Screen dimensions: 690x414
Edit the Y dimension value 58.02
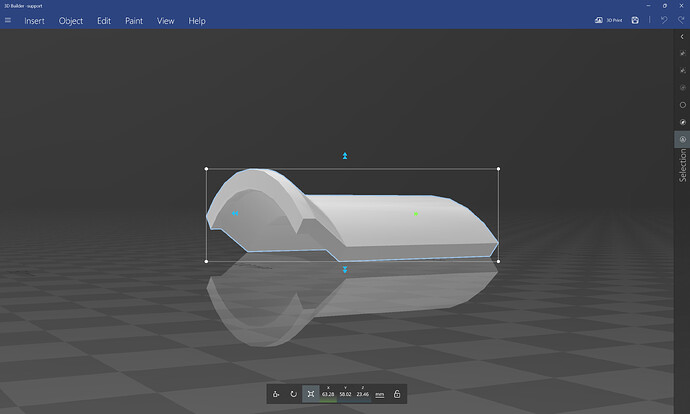pyautogui.click(x=345, y=394)
